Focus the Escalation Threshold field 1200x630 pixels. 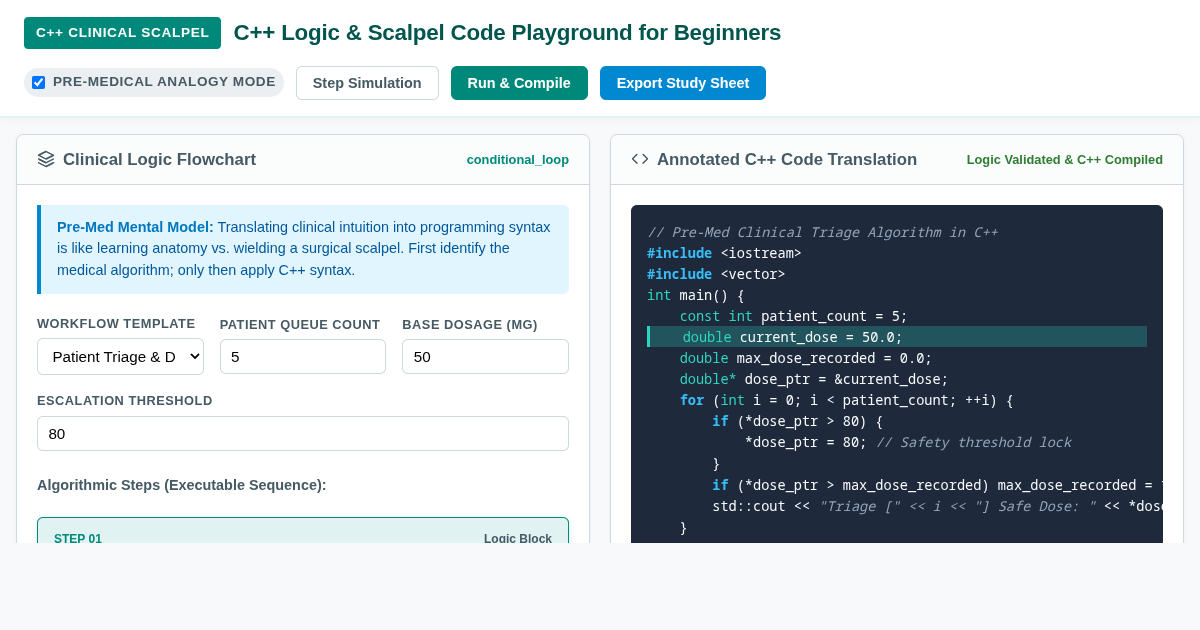[303, 433]
